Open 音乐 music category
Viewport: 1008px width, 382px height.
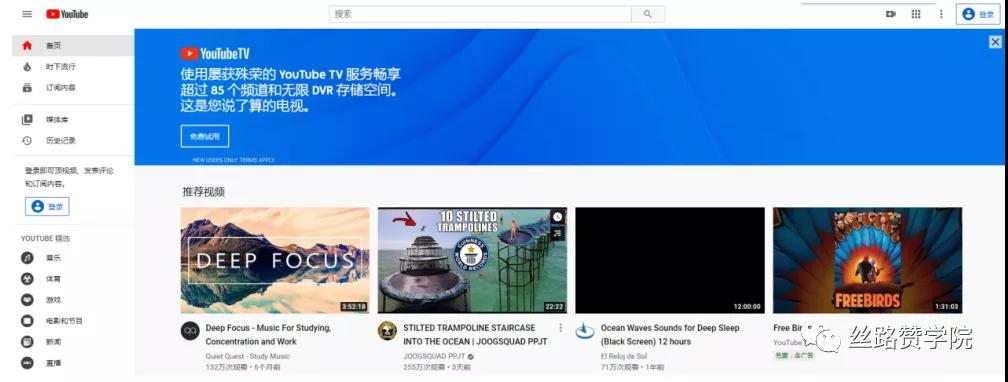coord(73,258)
